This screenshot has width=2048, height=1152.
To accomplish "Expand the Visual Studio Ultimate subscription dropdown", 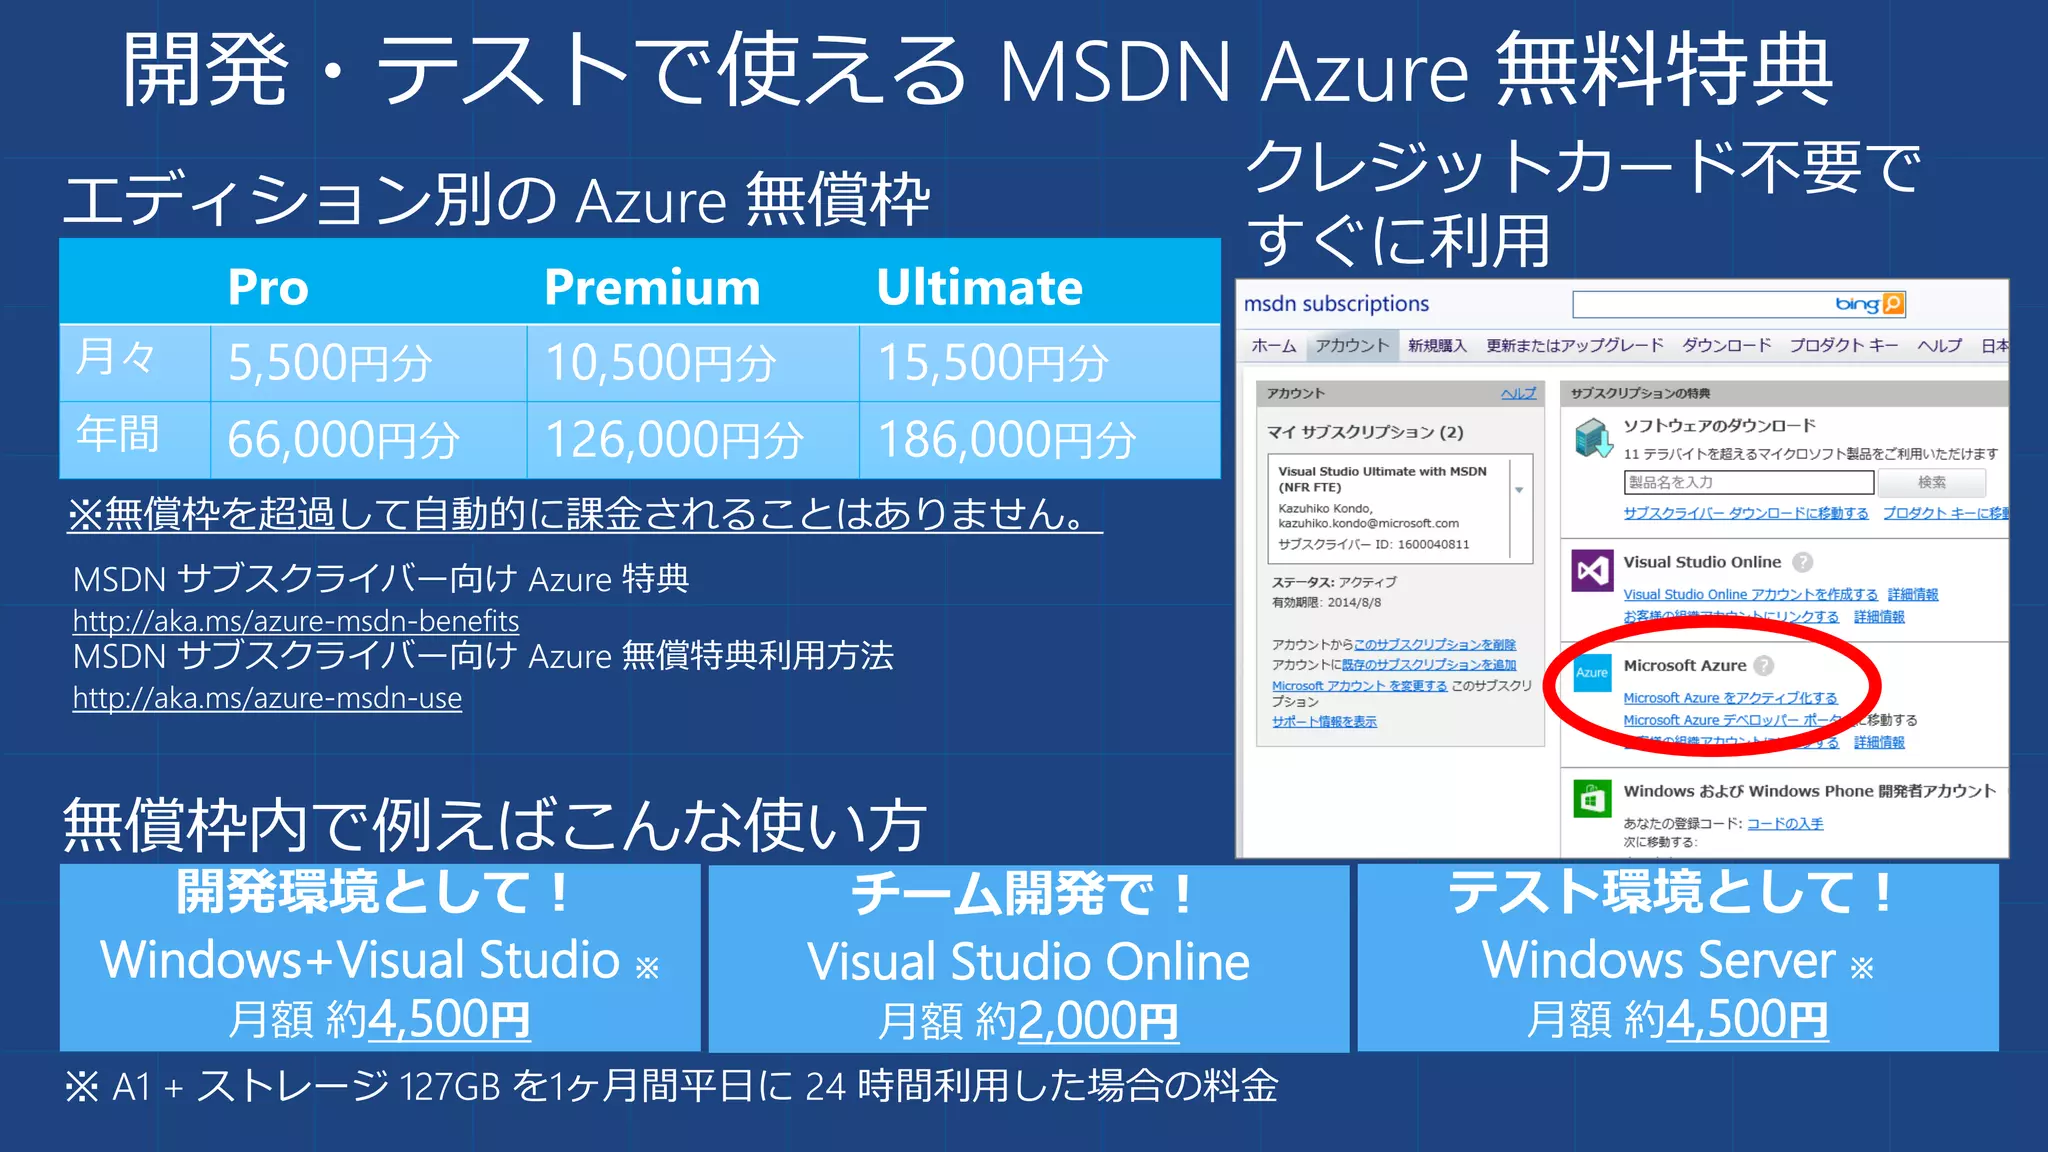I will point(1519,490).
